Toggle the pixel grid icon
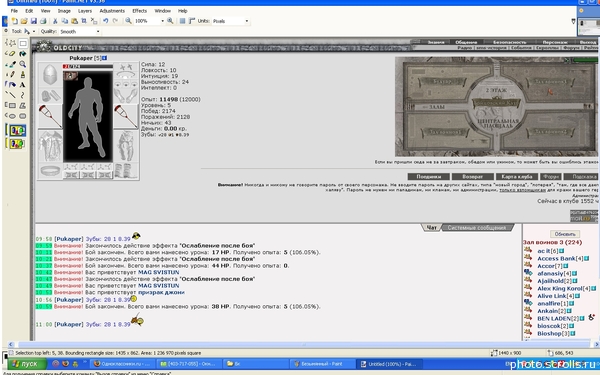Image resolution: width=600 pixels, height=375 pixels. click(x=183, y=21)
